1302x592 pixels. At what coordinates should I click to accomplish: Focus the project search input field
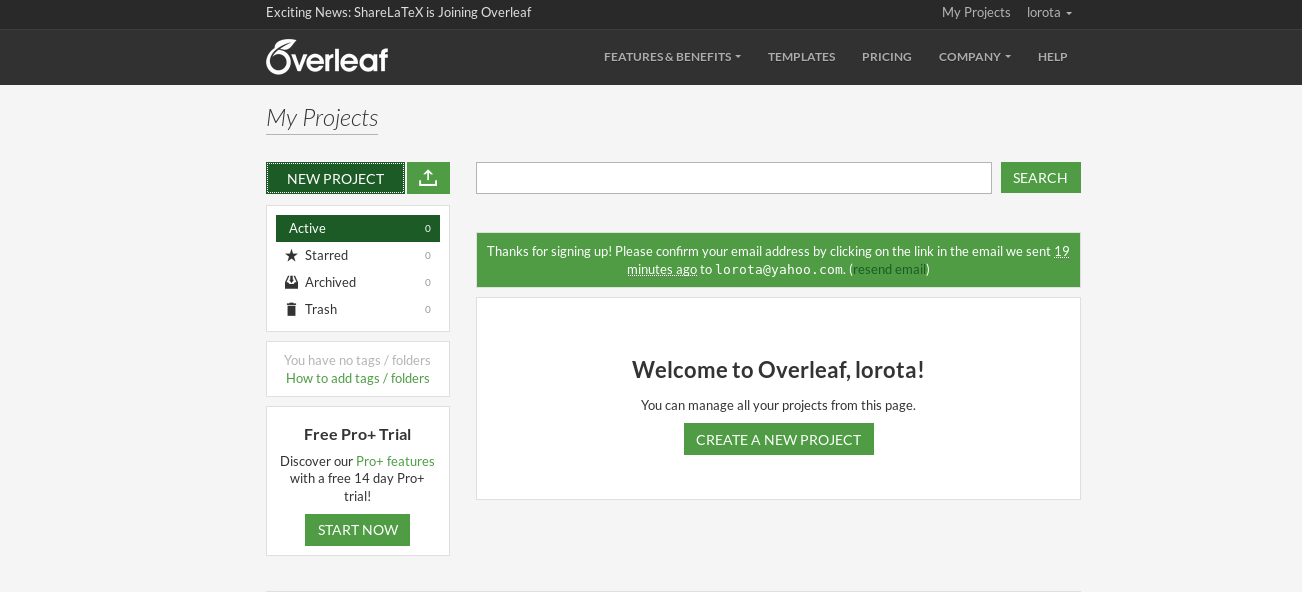pyautogui.click(x=733, y=178)
